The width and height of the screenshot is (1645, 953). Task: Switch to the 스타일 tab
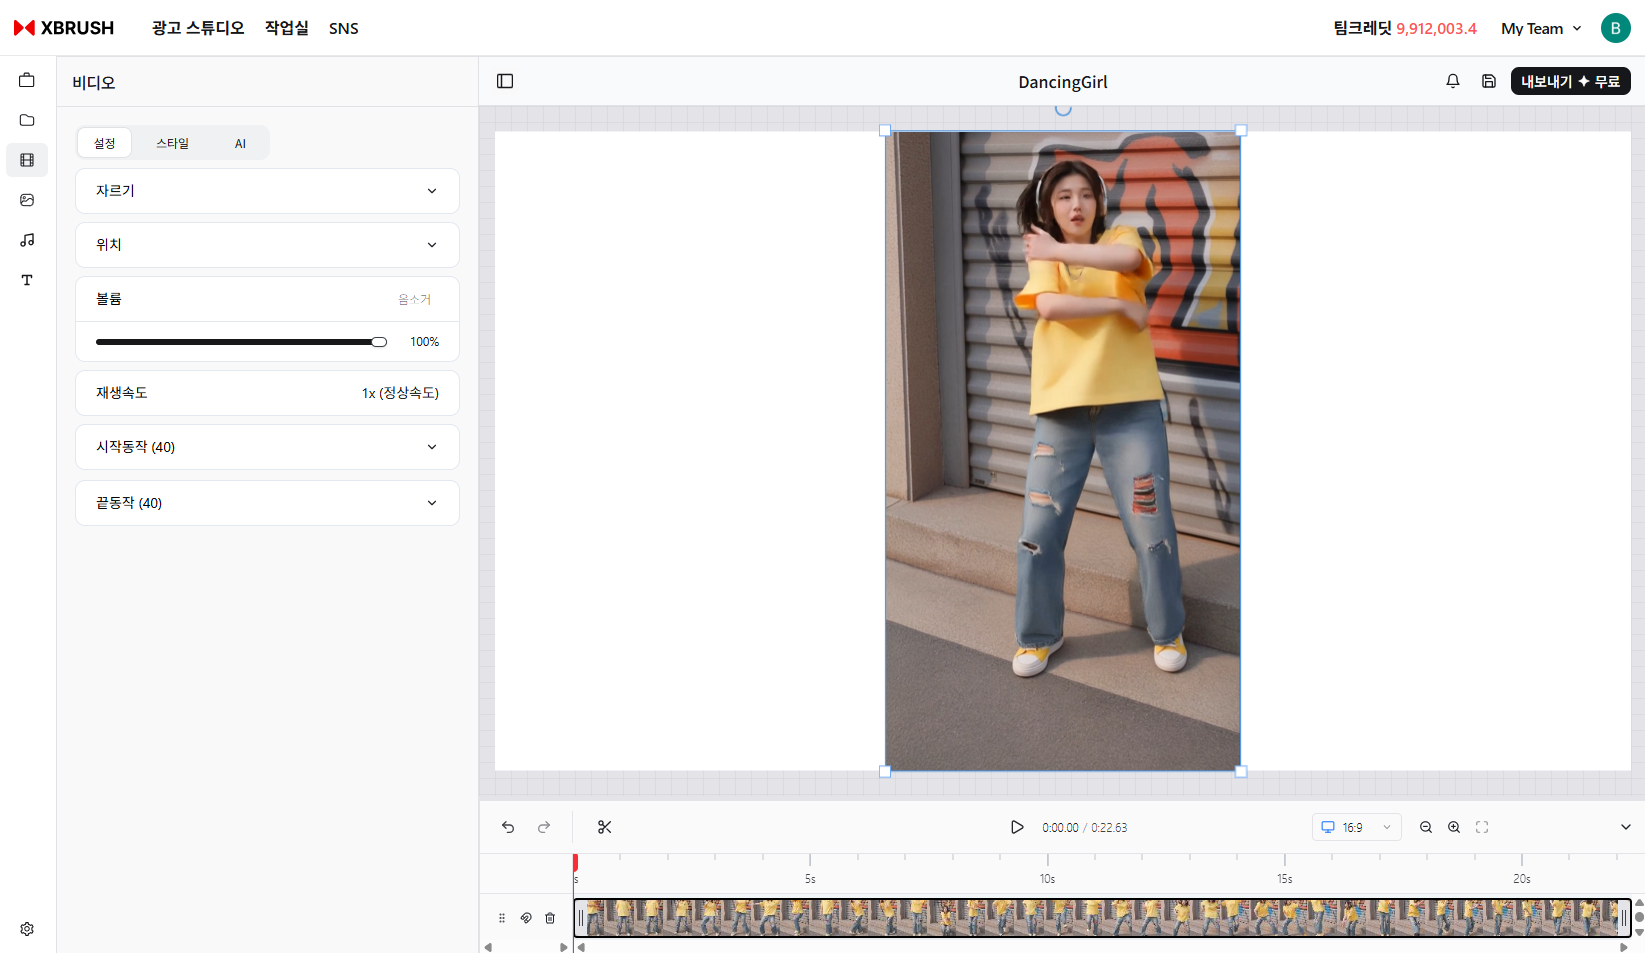coord(171,143)
